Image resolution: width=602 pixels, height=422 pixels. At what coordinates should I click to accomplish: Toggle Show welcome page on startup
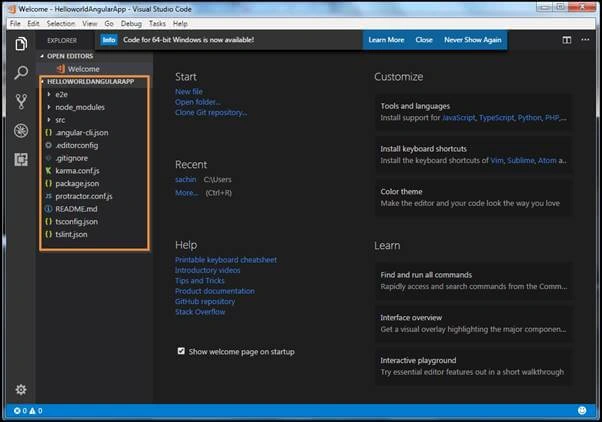tap(181, 351)
